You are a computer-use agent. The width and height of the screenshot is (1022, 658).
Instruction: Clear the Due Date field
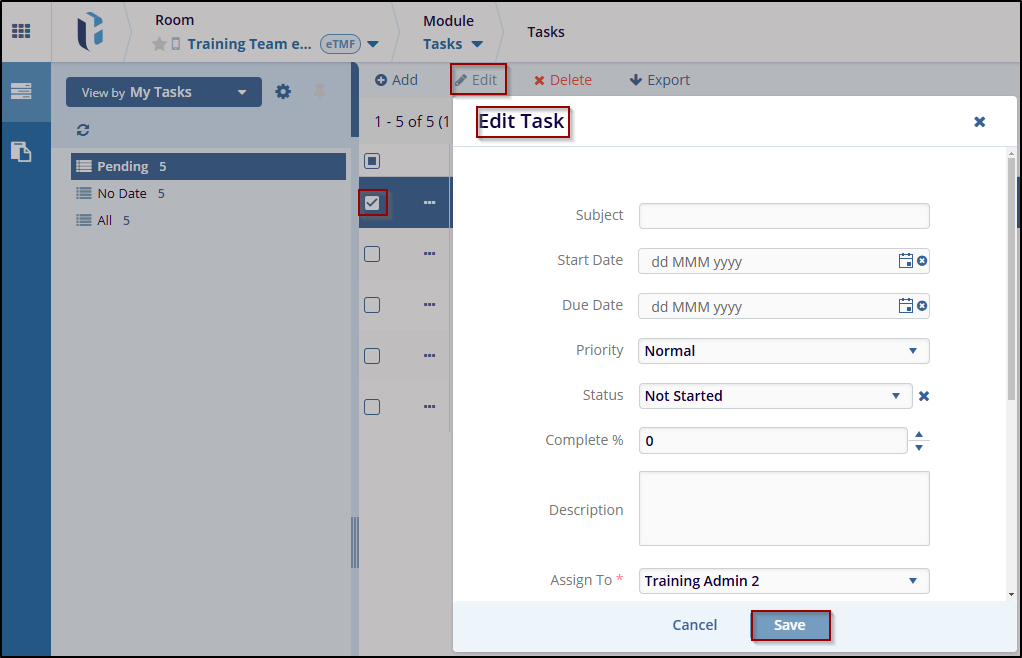922,306
